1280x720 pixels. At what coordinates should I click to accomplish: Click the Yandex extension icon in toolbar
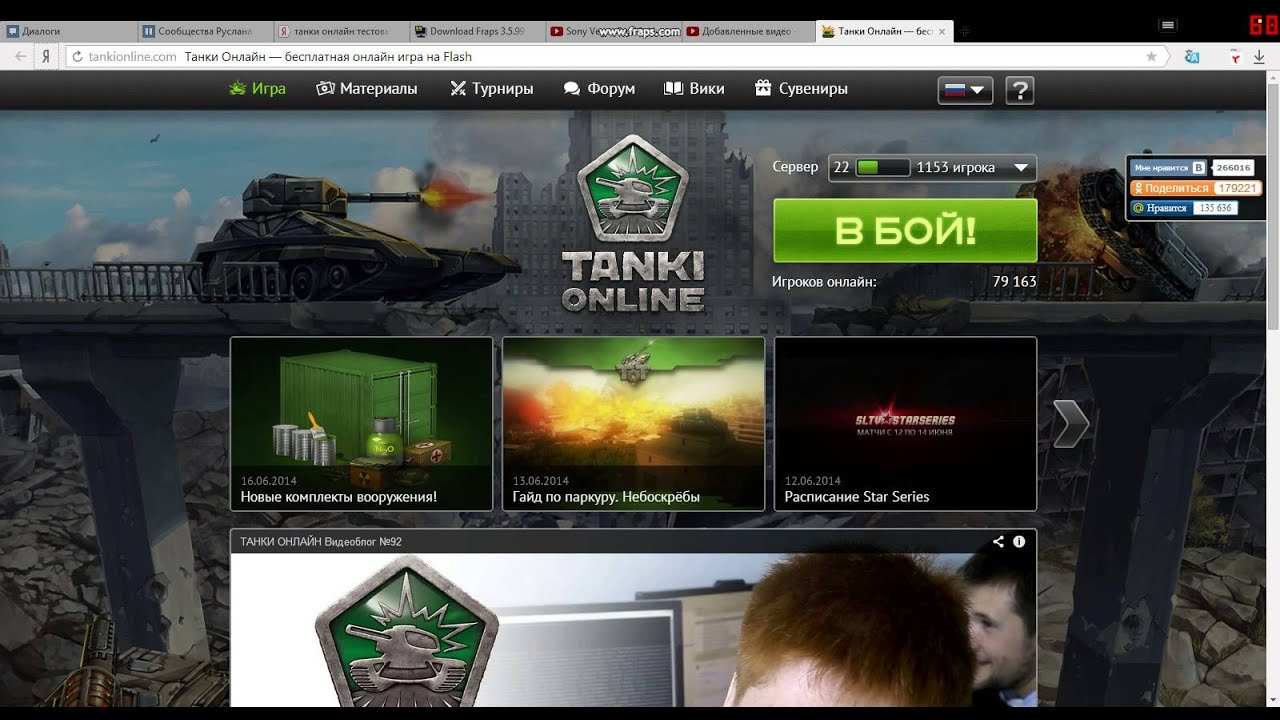click(x=1236, y=57)
